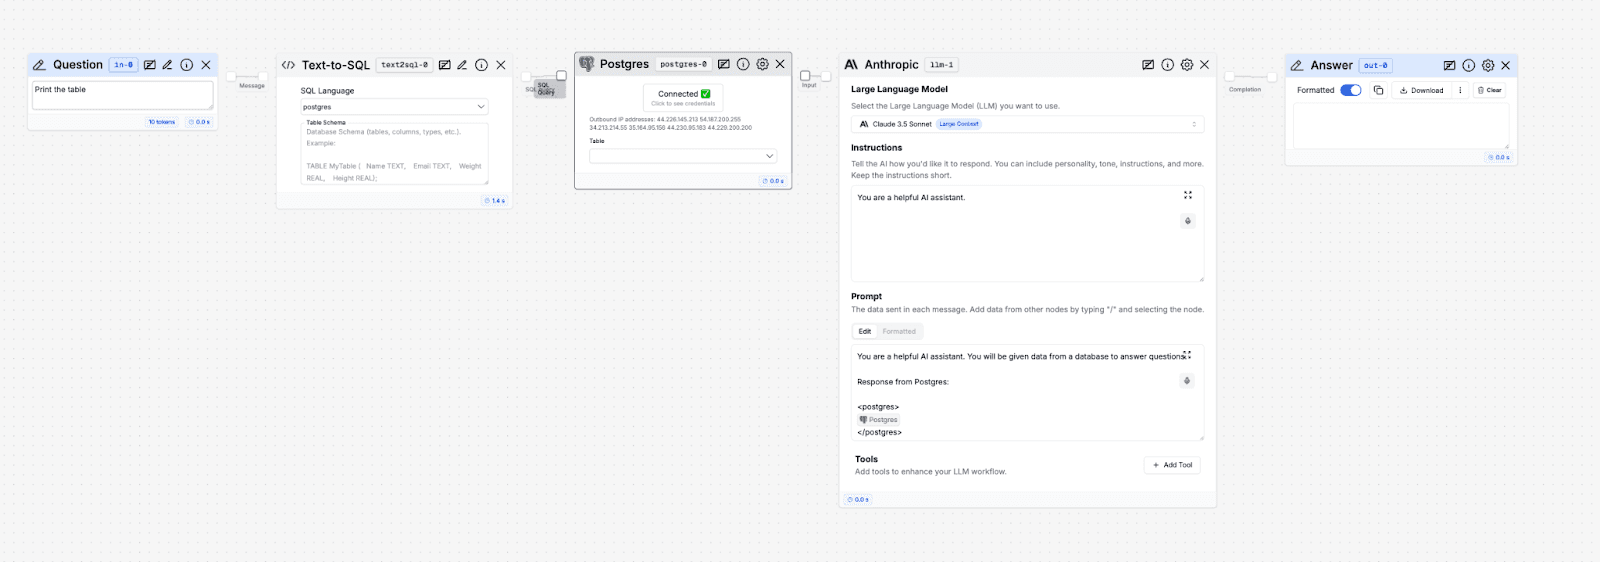The image size is (1600, 562).
Task: Remove the Question node with its X
Action: pyautogui.click(x=206, y=65)
